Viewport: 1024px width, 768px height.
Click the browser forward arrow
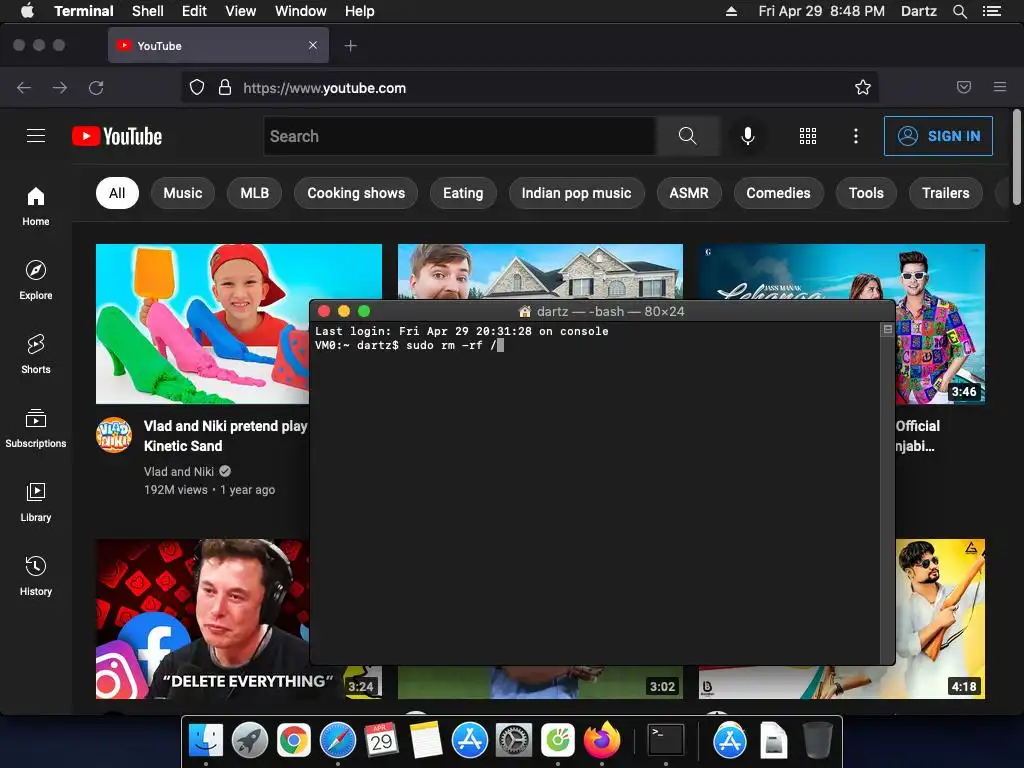point(60,88)
